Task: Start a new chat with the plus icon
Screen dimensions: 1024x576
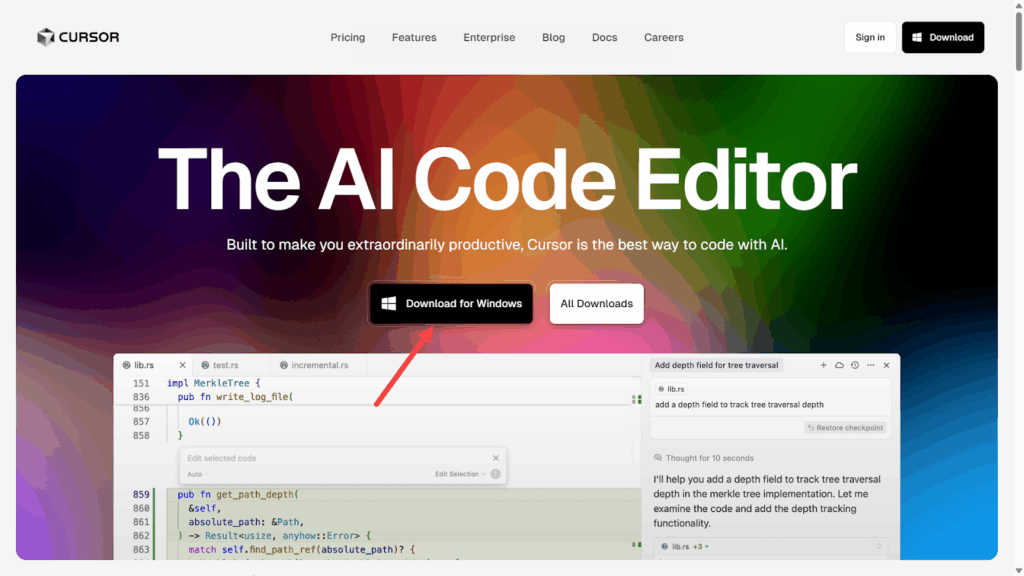Action: click(x=824, y=365)
